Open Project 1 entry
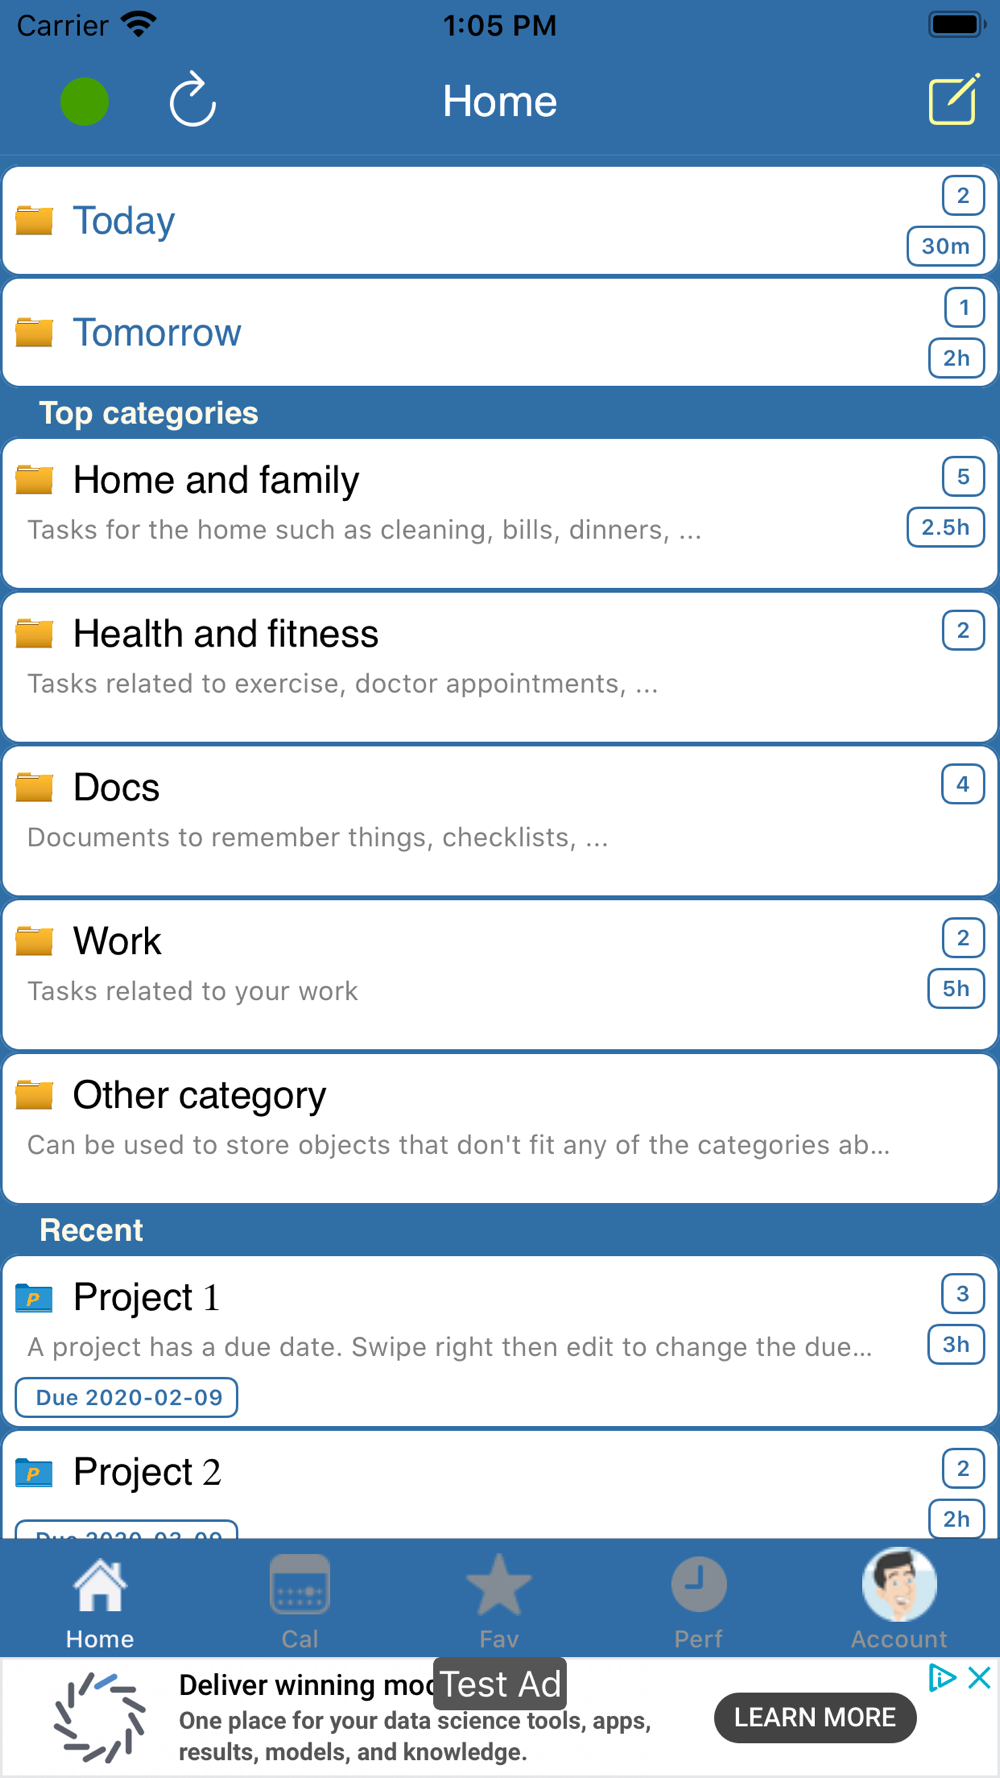The image size is (1000, 1778). [x=500, y=1341]
